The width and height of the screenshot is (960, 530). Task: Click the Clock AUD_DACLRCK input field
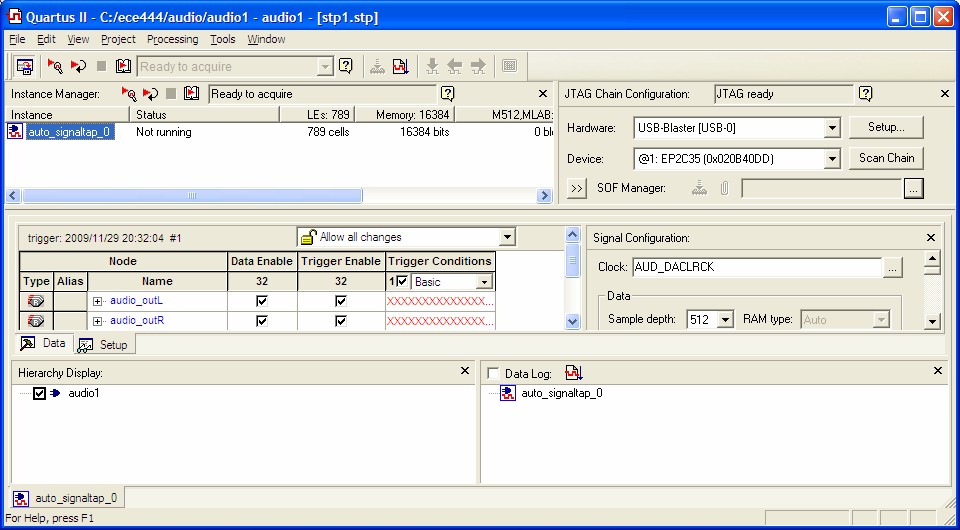click(755, 267)
